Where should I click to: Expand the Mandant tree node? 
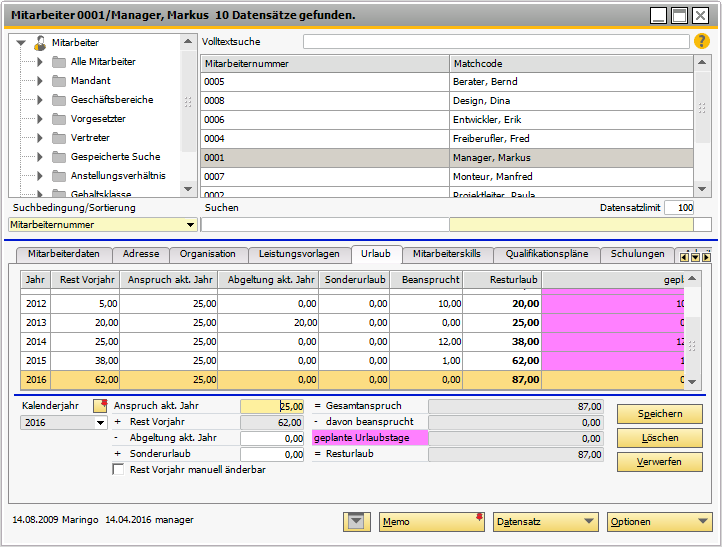click(x=40, y=81)
